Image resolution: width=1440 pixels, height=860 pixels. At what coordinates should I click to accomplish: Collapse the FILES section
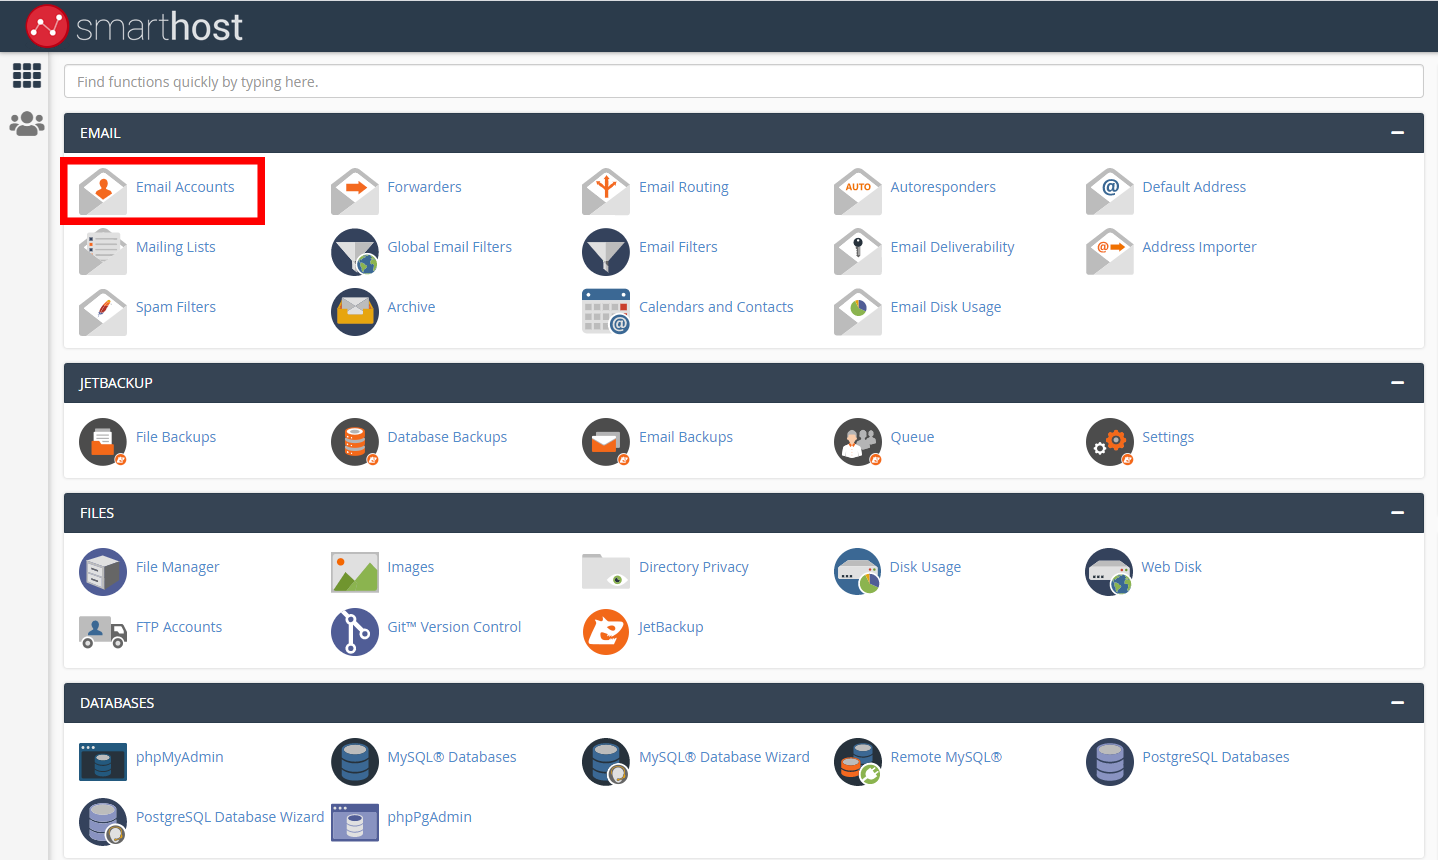click(x=1397, y=513)
